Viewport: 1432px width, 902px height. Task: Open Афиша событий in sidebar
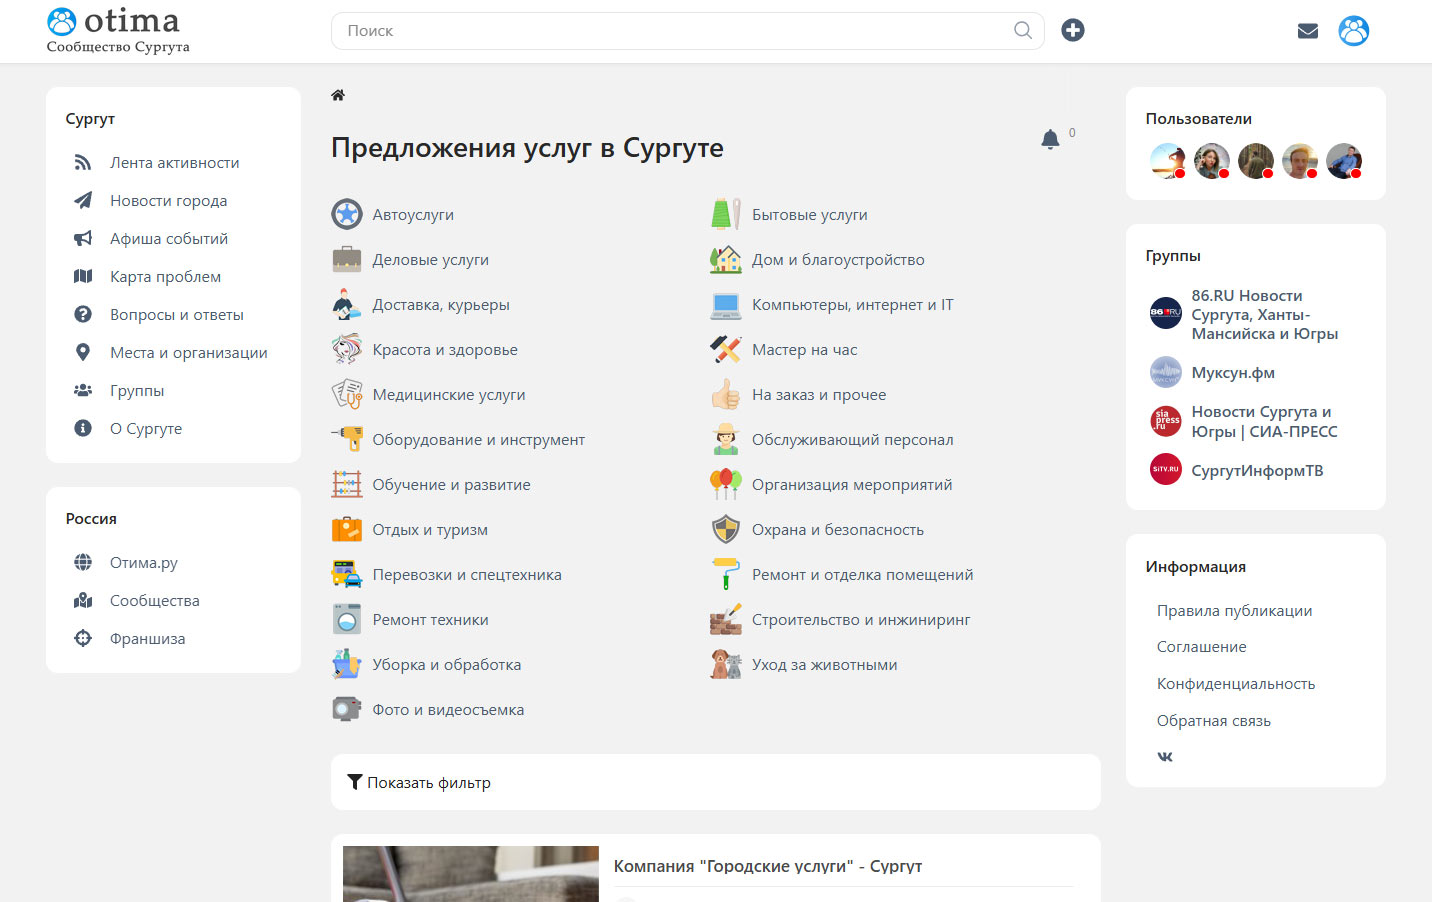[x=169, y=238]
